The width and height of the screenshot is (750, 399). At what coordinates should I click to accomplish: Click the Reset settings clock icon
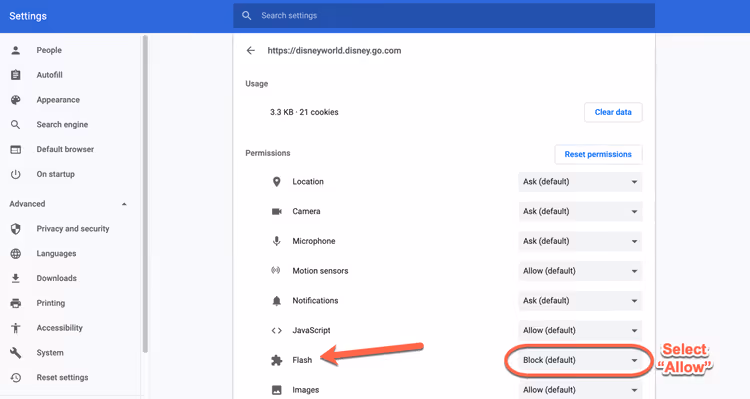16,378
